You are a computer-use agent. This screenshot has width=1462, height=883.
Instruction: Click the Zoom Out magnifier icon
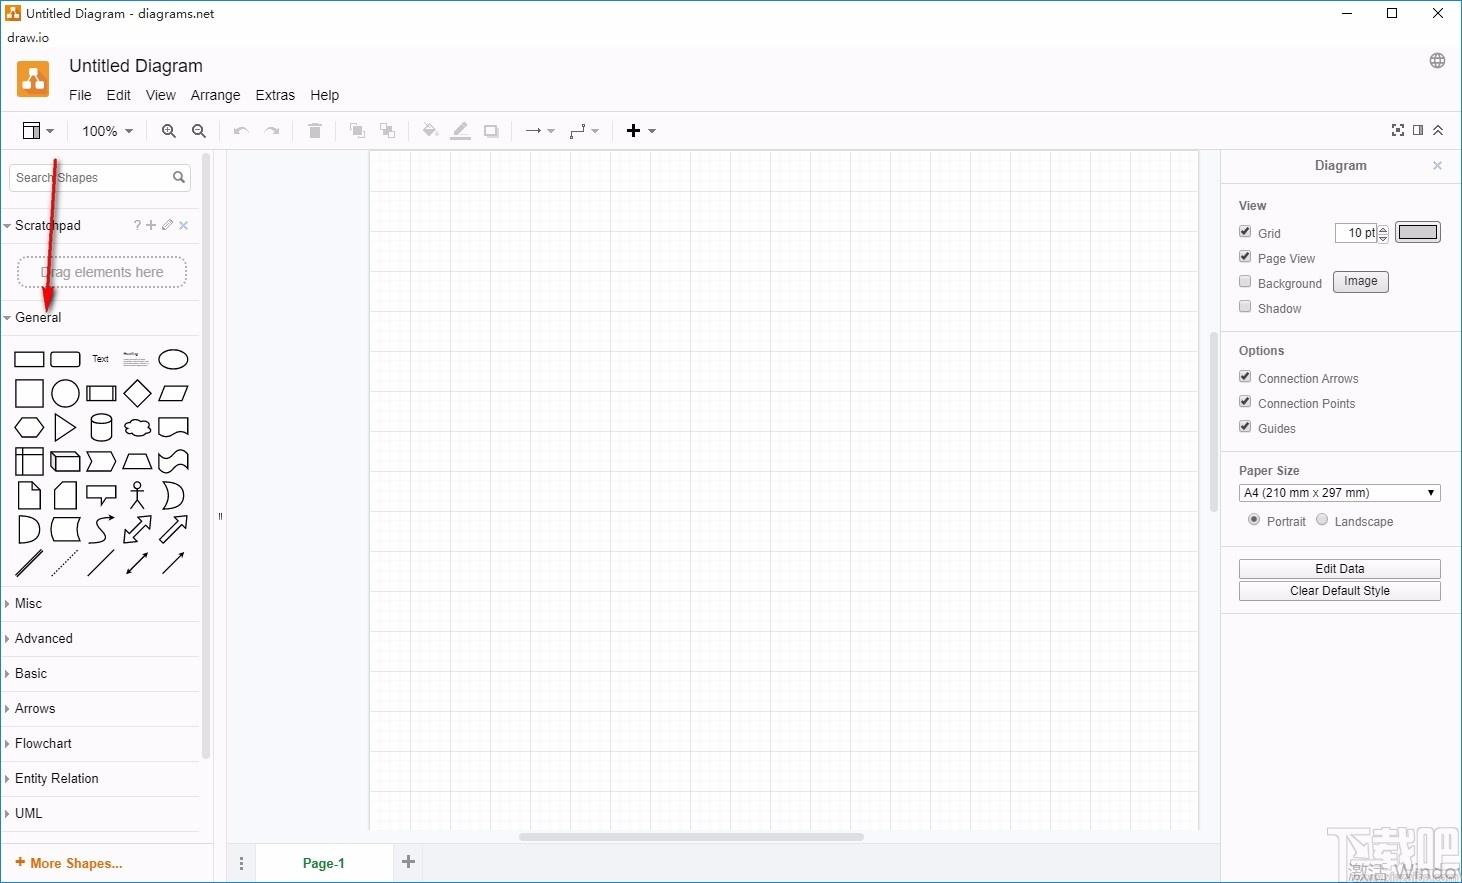[199, 131]
